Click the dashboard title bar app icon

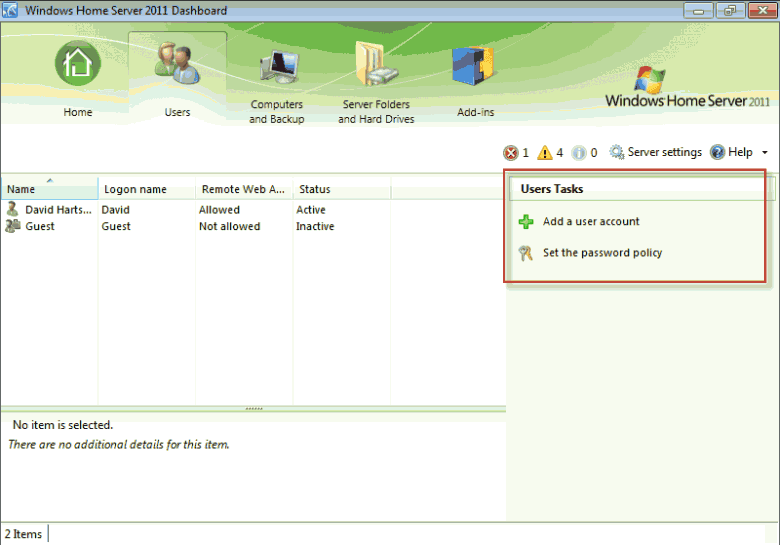pyautogui.click(x=10, y=10)
